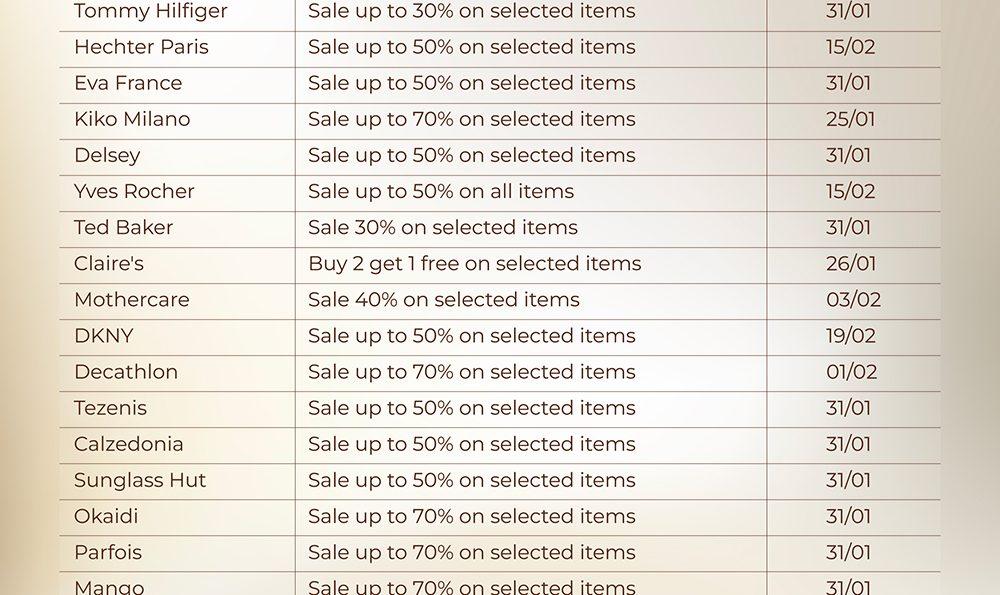Click the Ted Baker brand name
Screen dimensions: 1000x595
click(123, 227)
